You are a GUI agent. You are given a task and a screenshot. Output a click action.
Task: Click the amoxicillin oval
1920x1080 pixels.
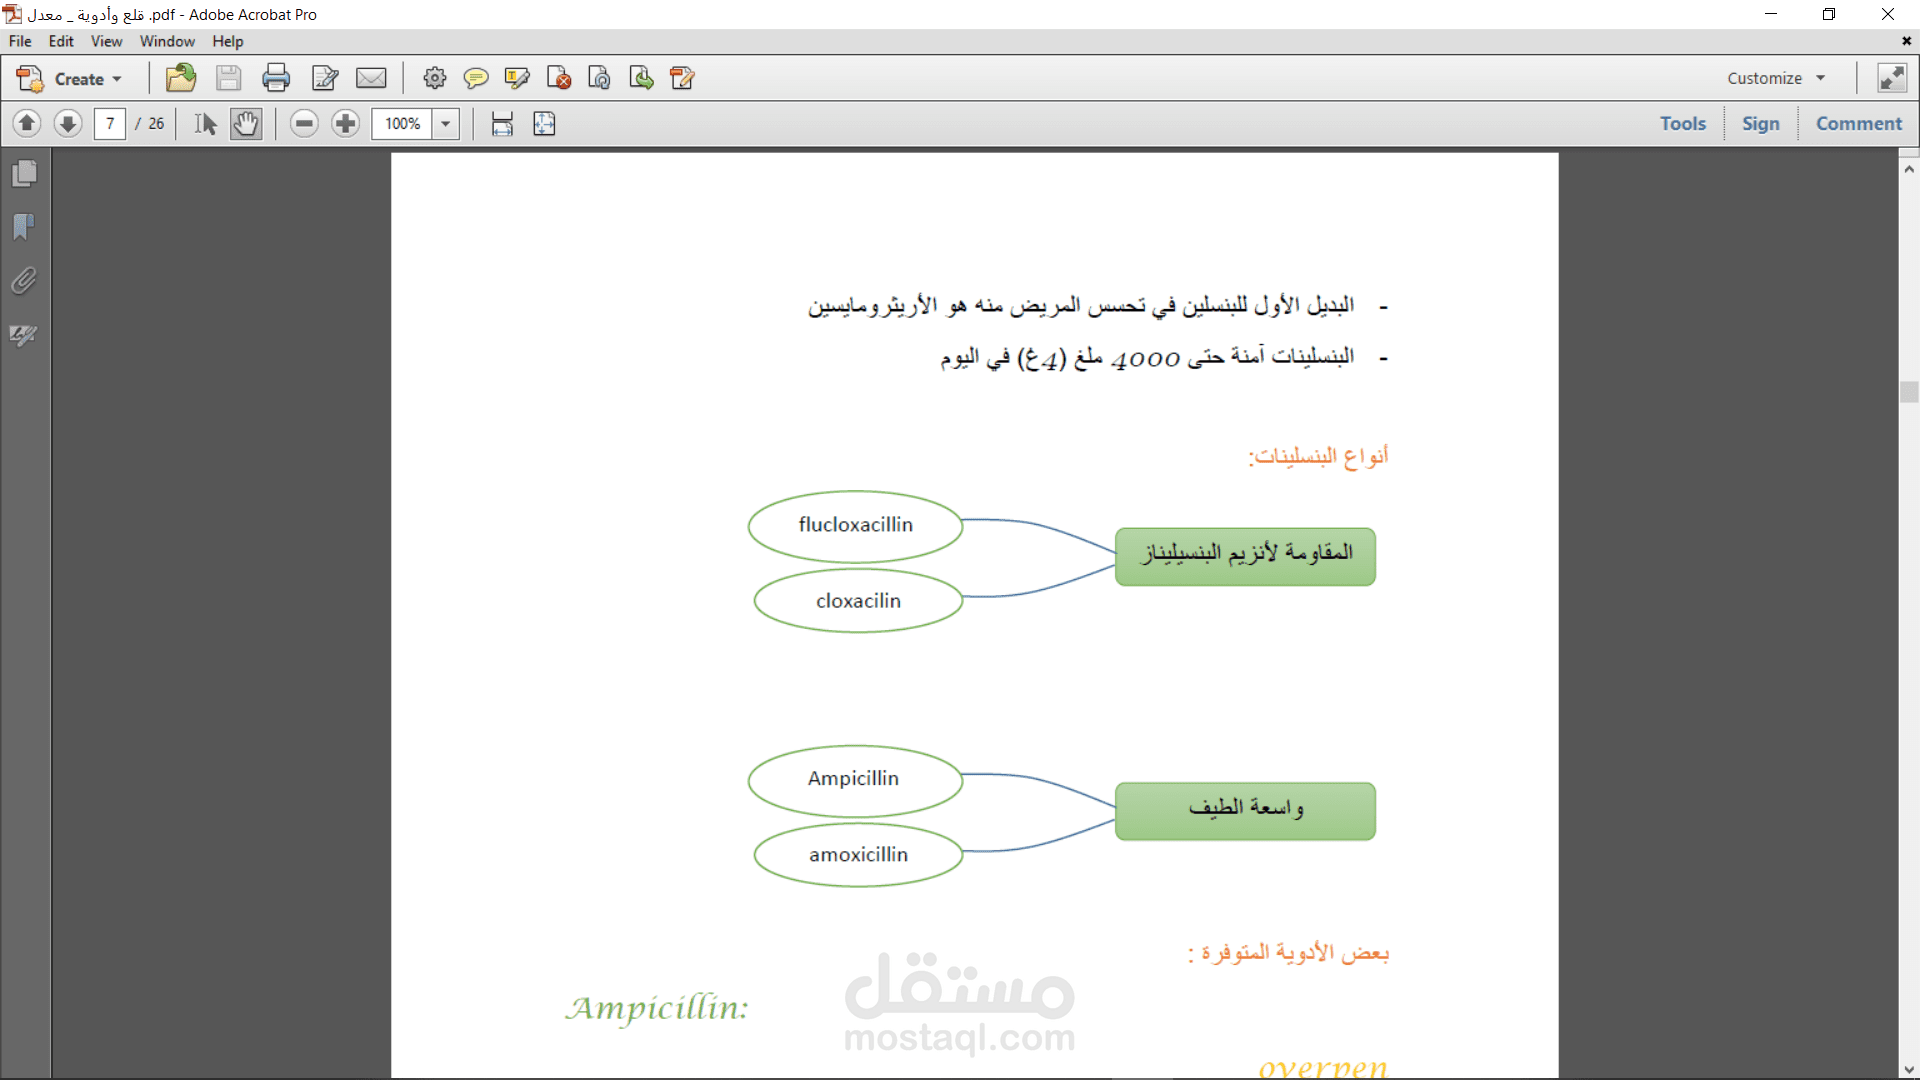click(858, 855)
